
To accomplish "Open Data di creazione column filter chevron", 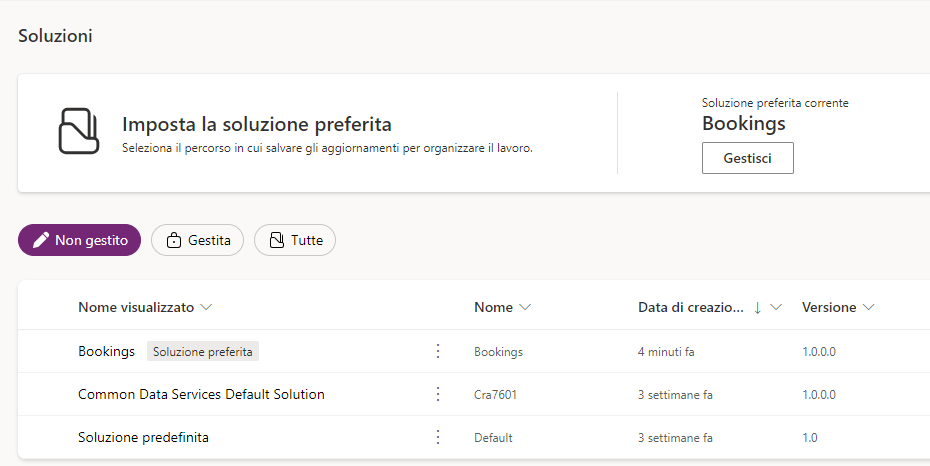I will click(x=776, y=308).
